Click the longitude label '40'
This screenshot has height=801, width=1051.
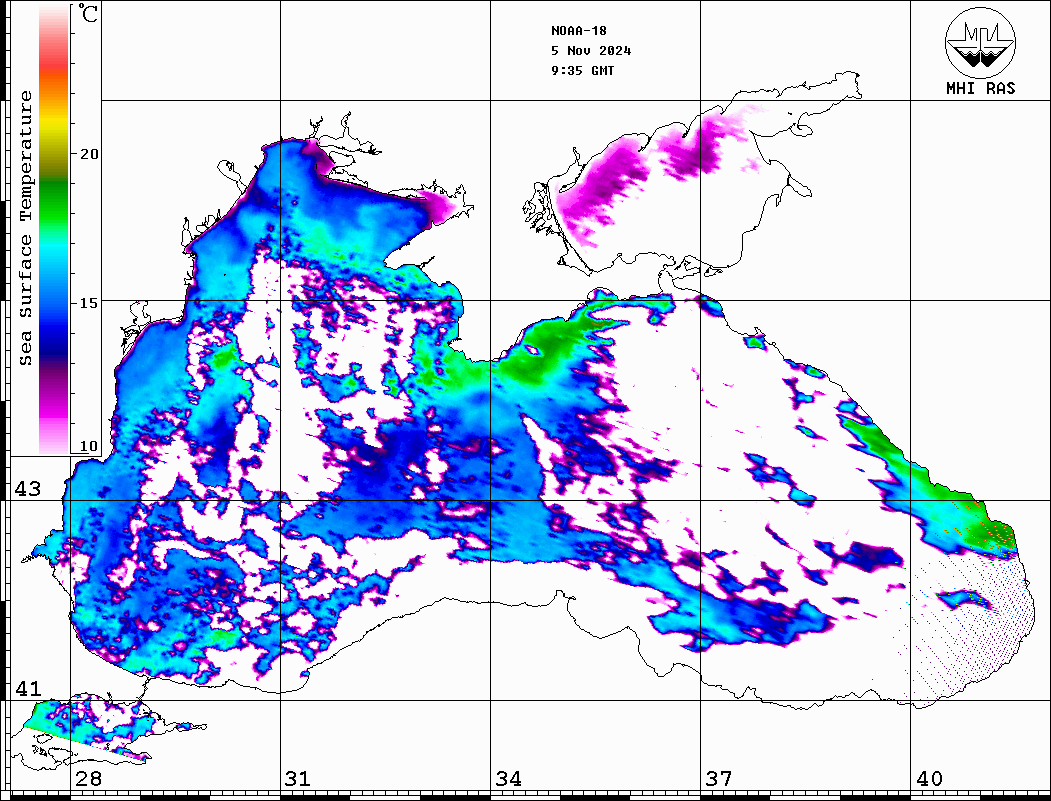click(929, 779)
